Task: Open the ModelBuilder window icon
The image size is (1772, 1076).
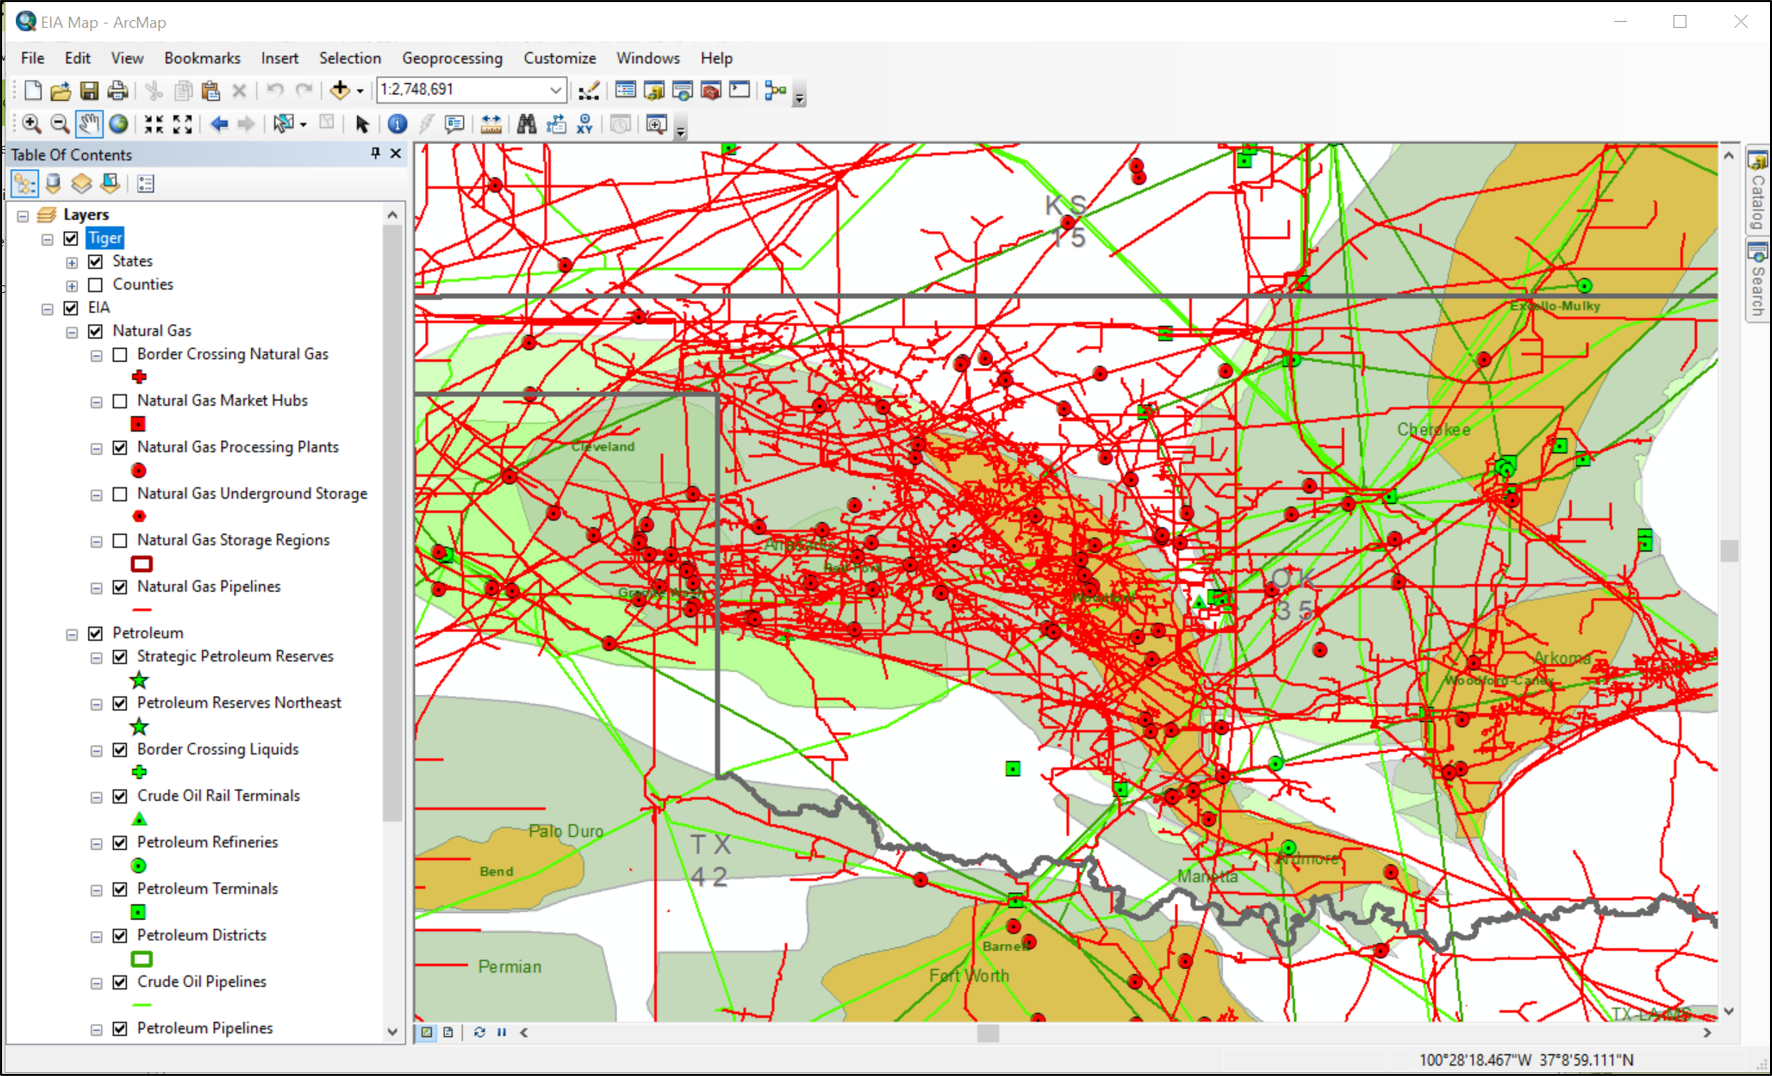Action: (775, 90)
